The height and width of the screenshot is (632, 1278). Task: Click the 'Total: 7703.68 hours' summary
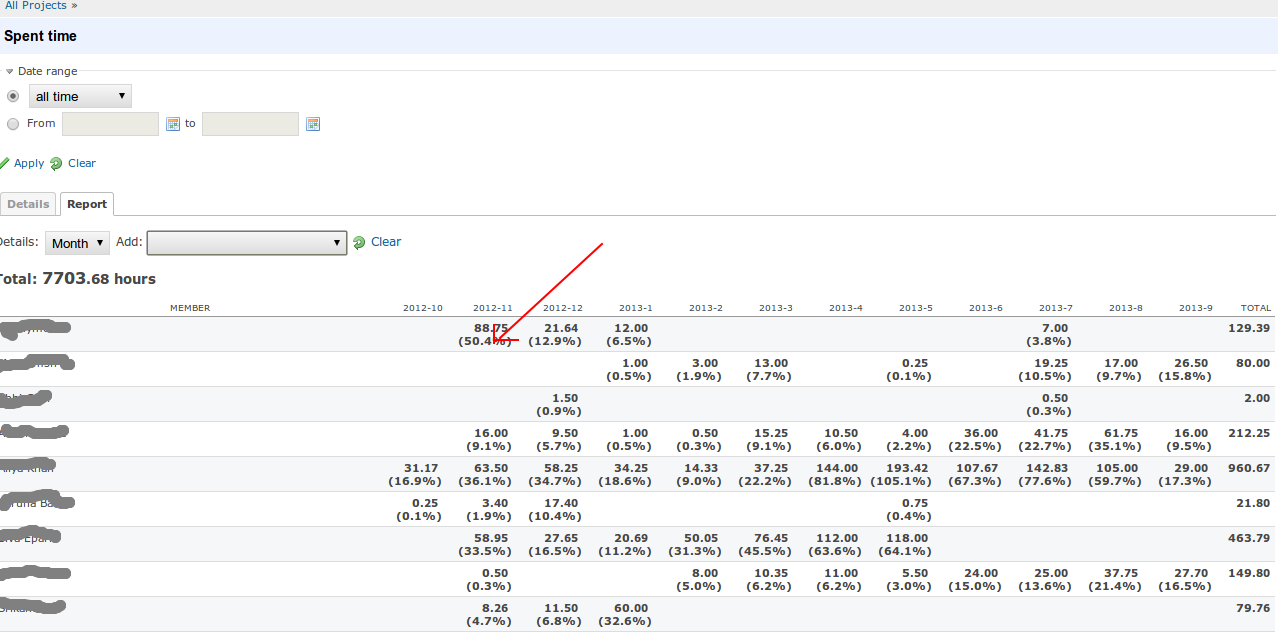coord(77,279)
